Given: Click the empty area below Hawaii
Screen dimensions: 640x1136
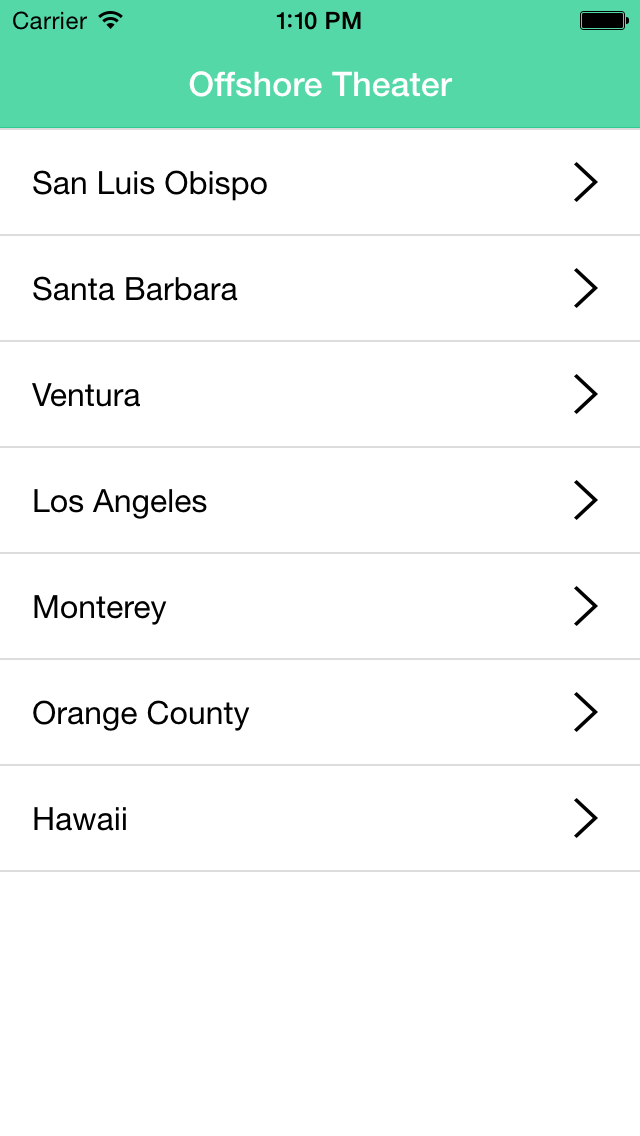Looking at the screenshot, I should (x=320, y=1000).
